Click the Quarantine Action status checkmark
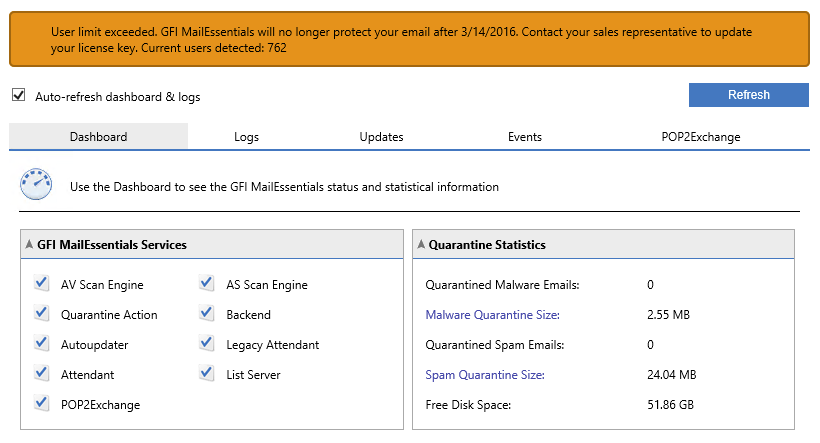Viewport: 820px width, 443px height. pyautogui.click(x=42, y=314)
